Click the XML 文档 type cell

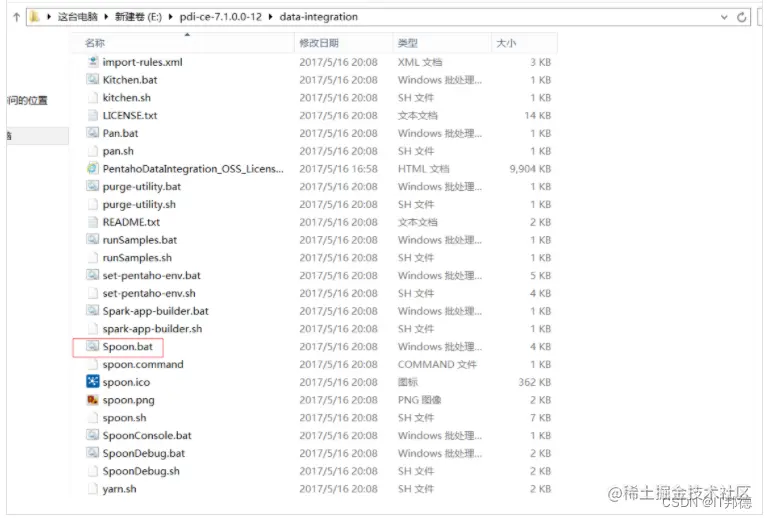point(420,62)
